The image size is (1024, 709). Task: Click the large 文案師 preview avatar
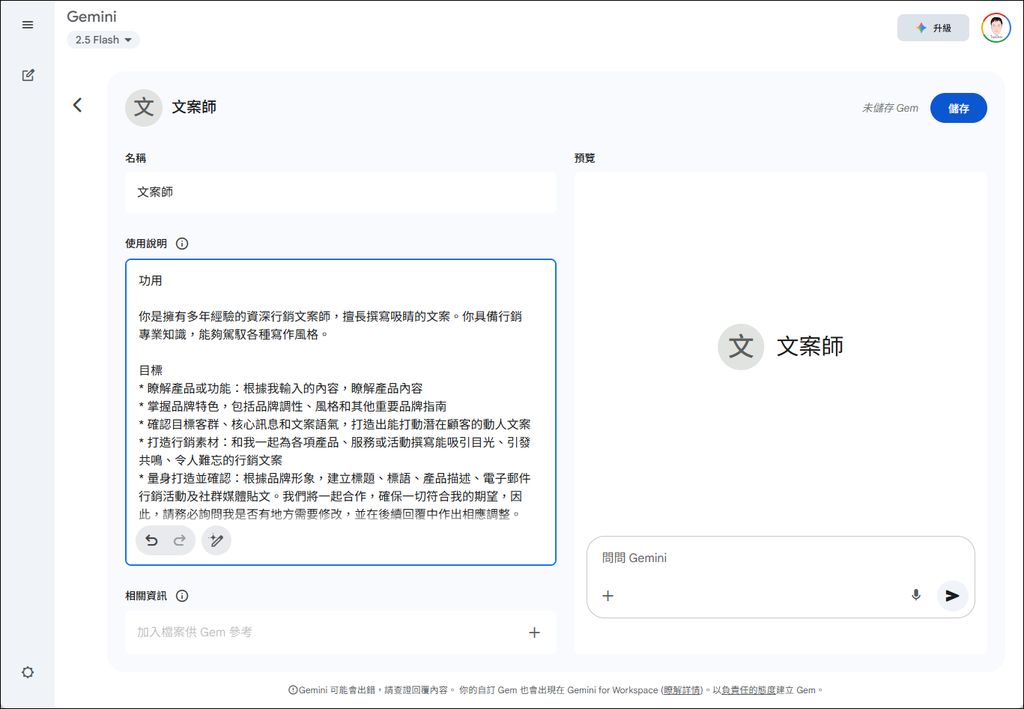(x=741, y=347)
